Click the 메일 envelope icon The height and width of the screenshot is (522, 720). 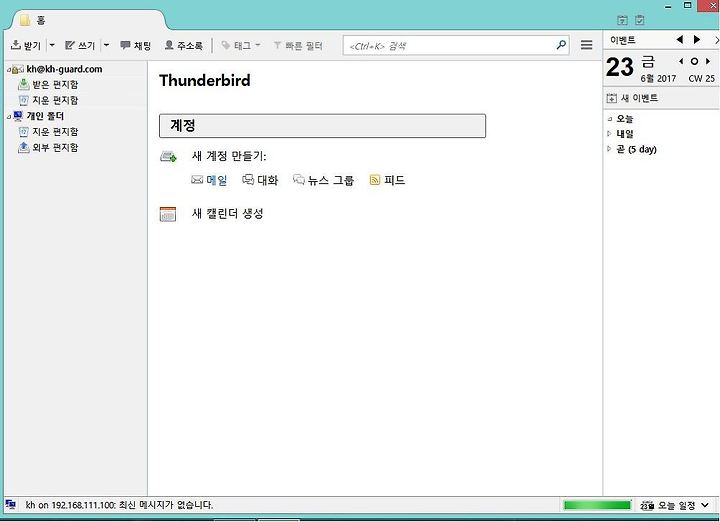197,180
